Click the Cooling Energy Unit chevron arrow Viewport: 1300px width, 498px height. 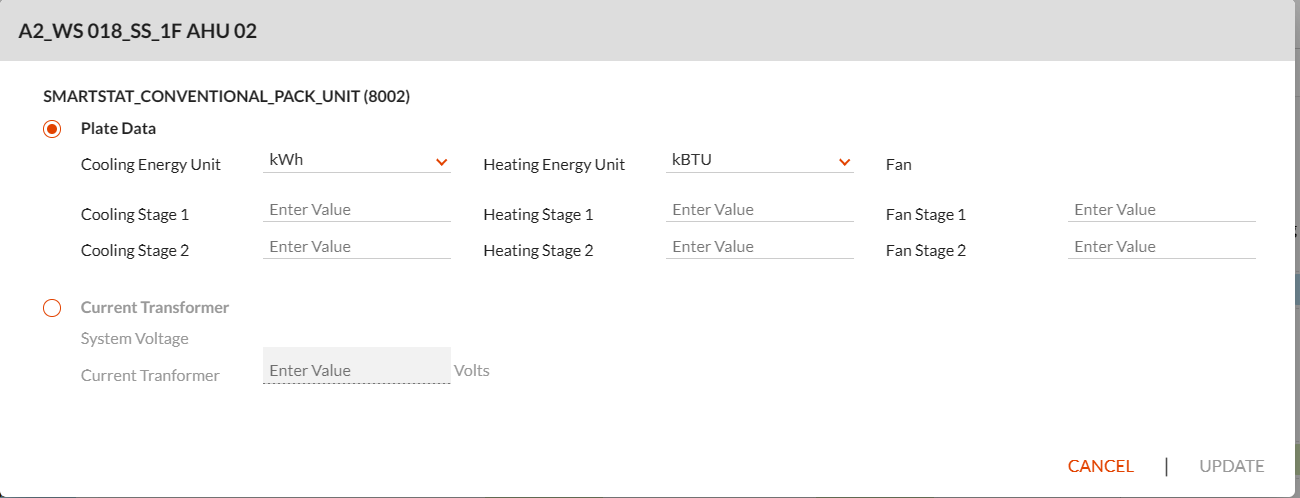tap(441, 162)
